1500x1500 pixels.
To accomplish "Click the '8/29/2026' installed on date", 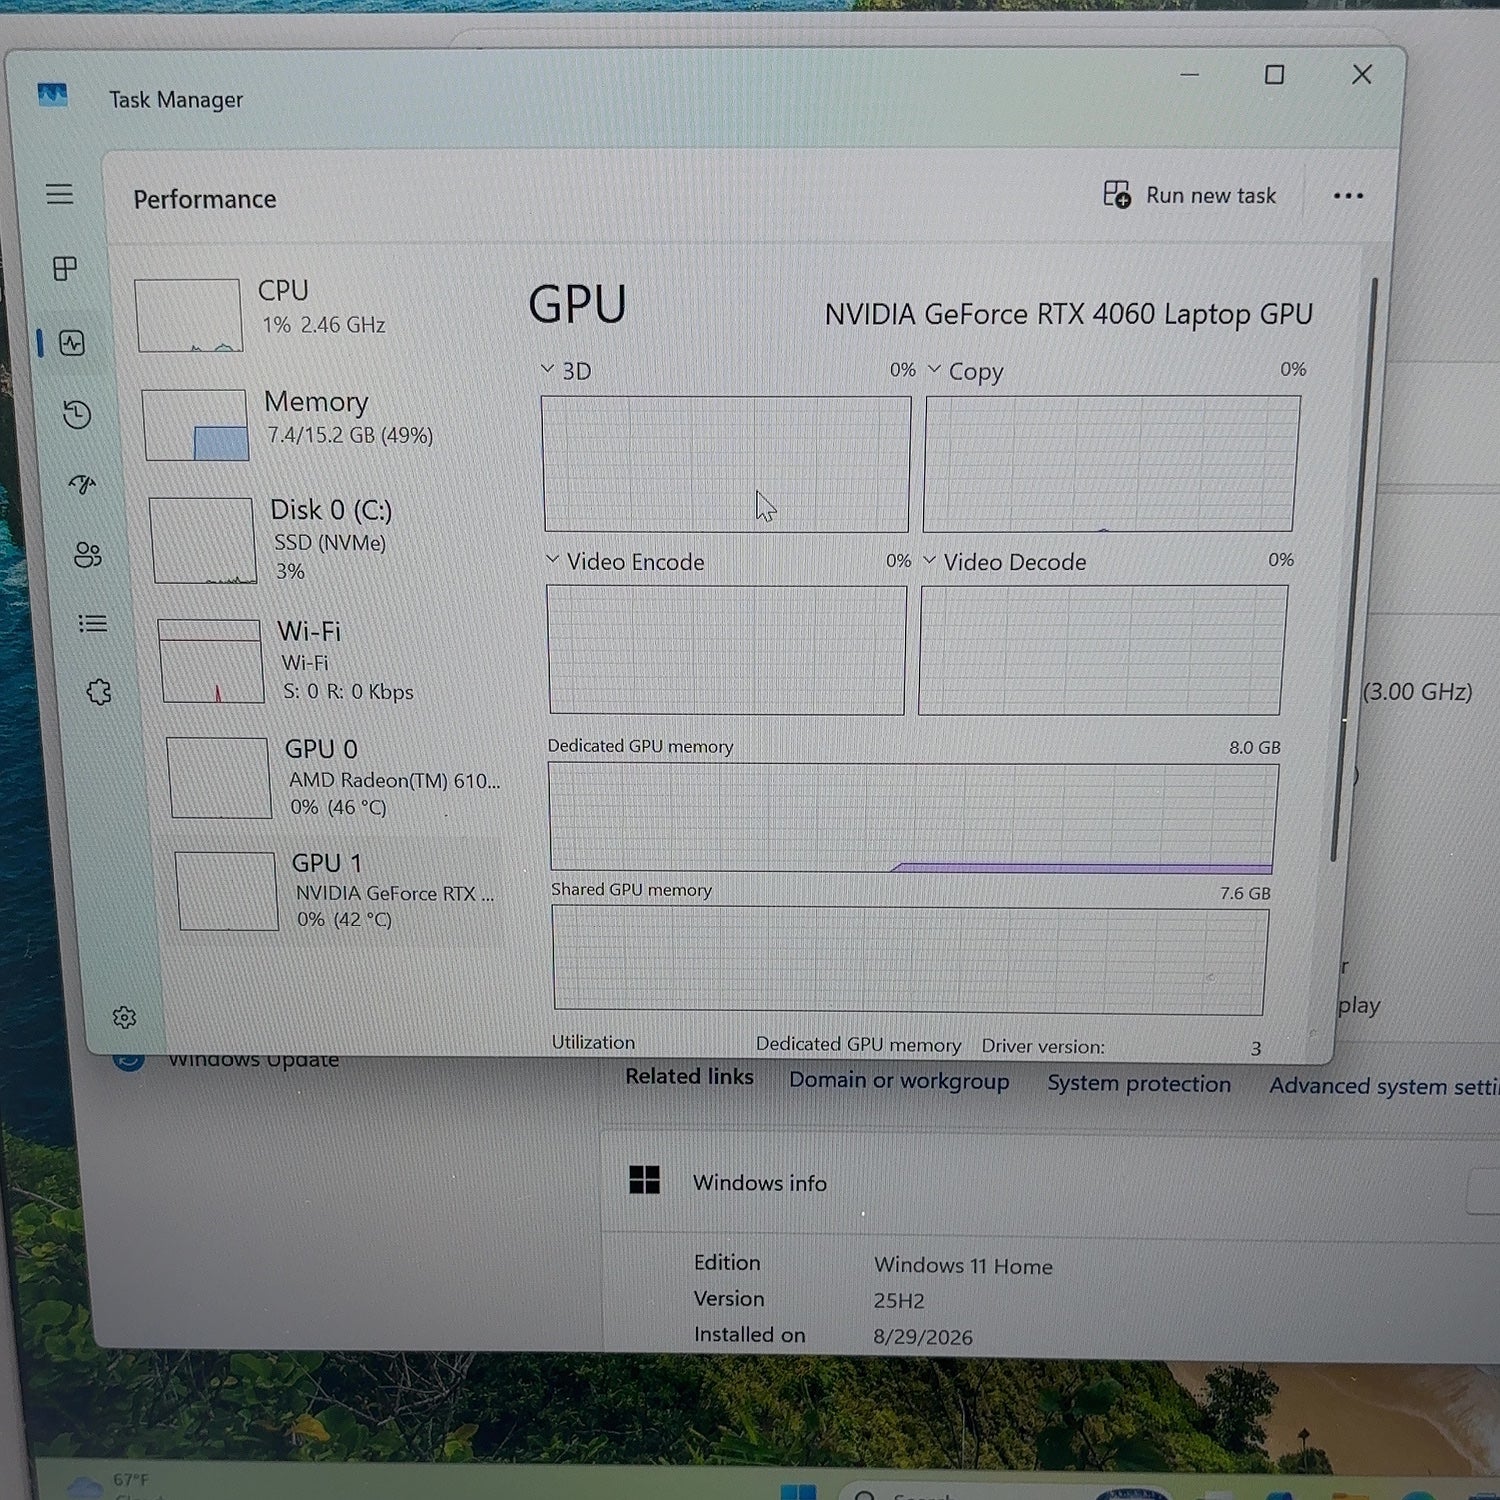I will tap(922, 1337).
